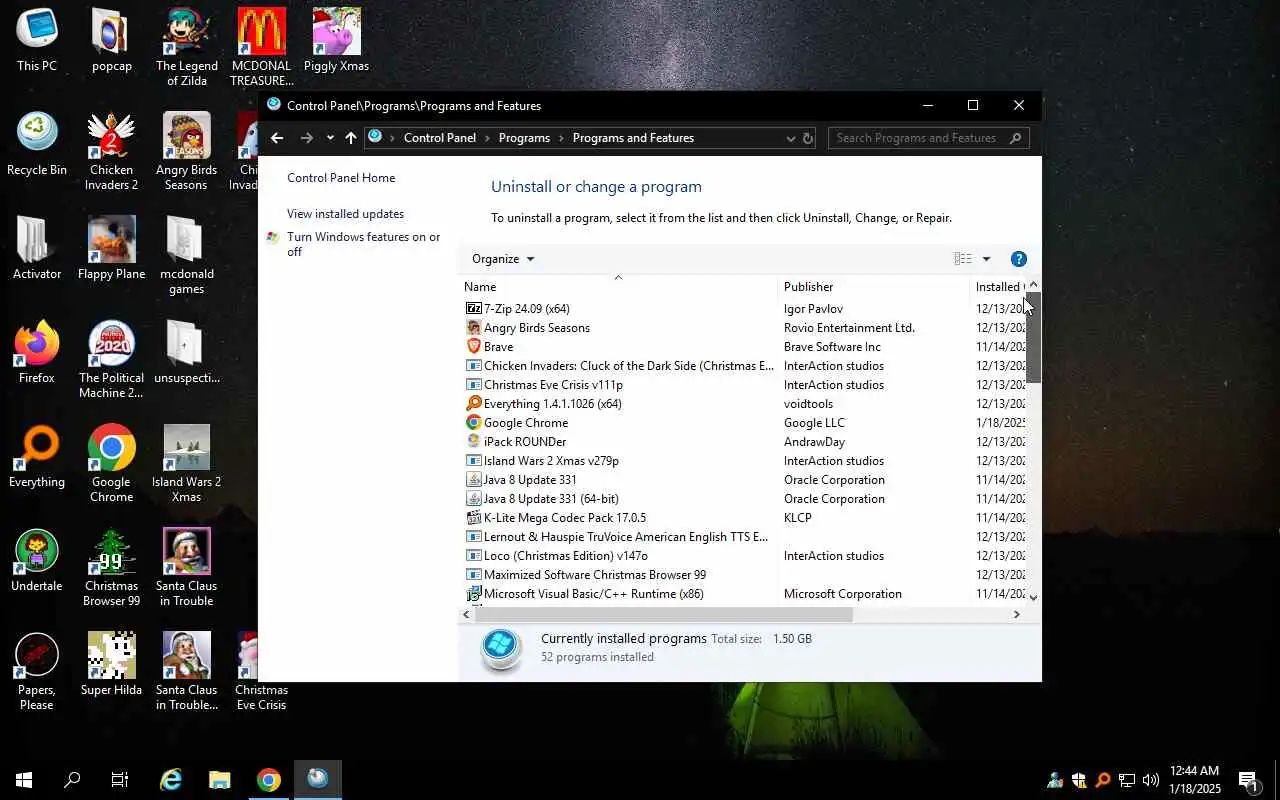
Task: Click the vertical scrollbar thumb of program list
Action: click(1033, 337)
